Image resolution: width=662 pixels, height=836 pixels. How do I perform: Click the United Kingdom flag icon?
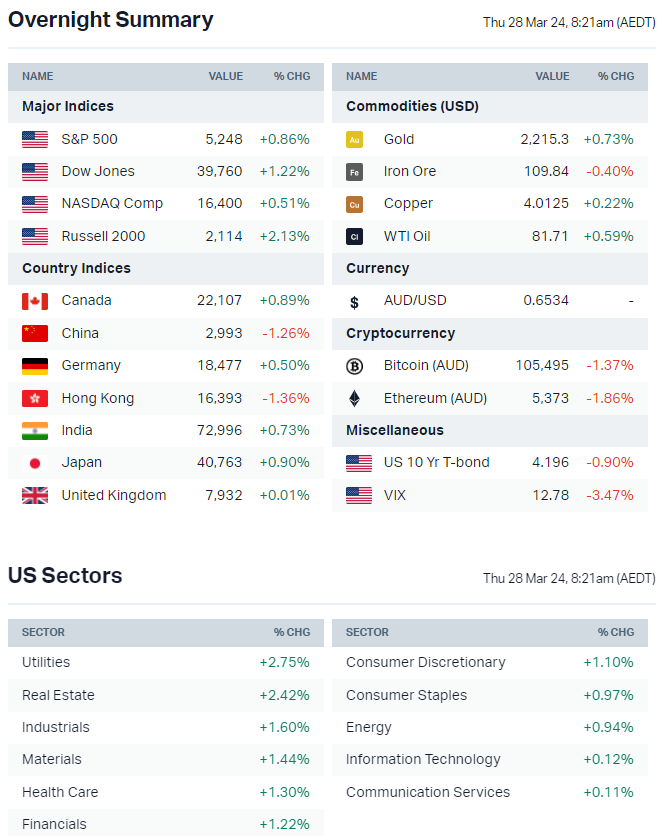[x=35, y=495]
